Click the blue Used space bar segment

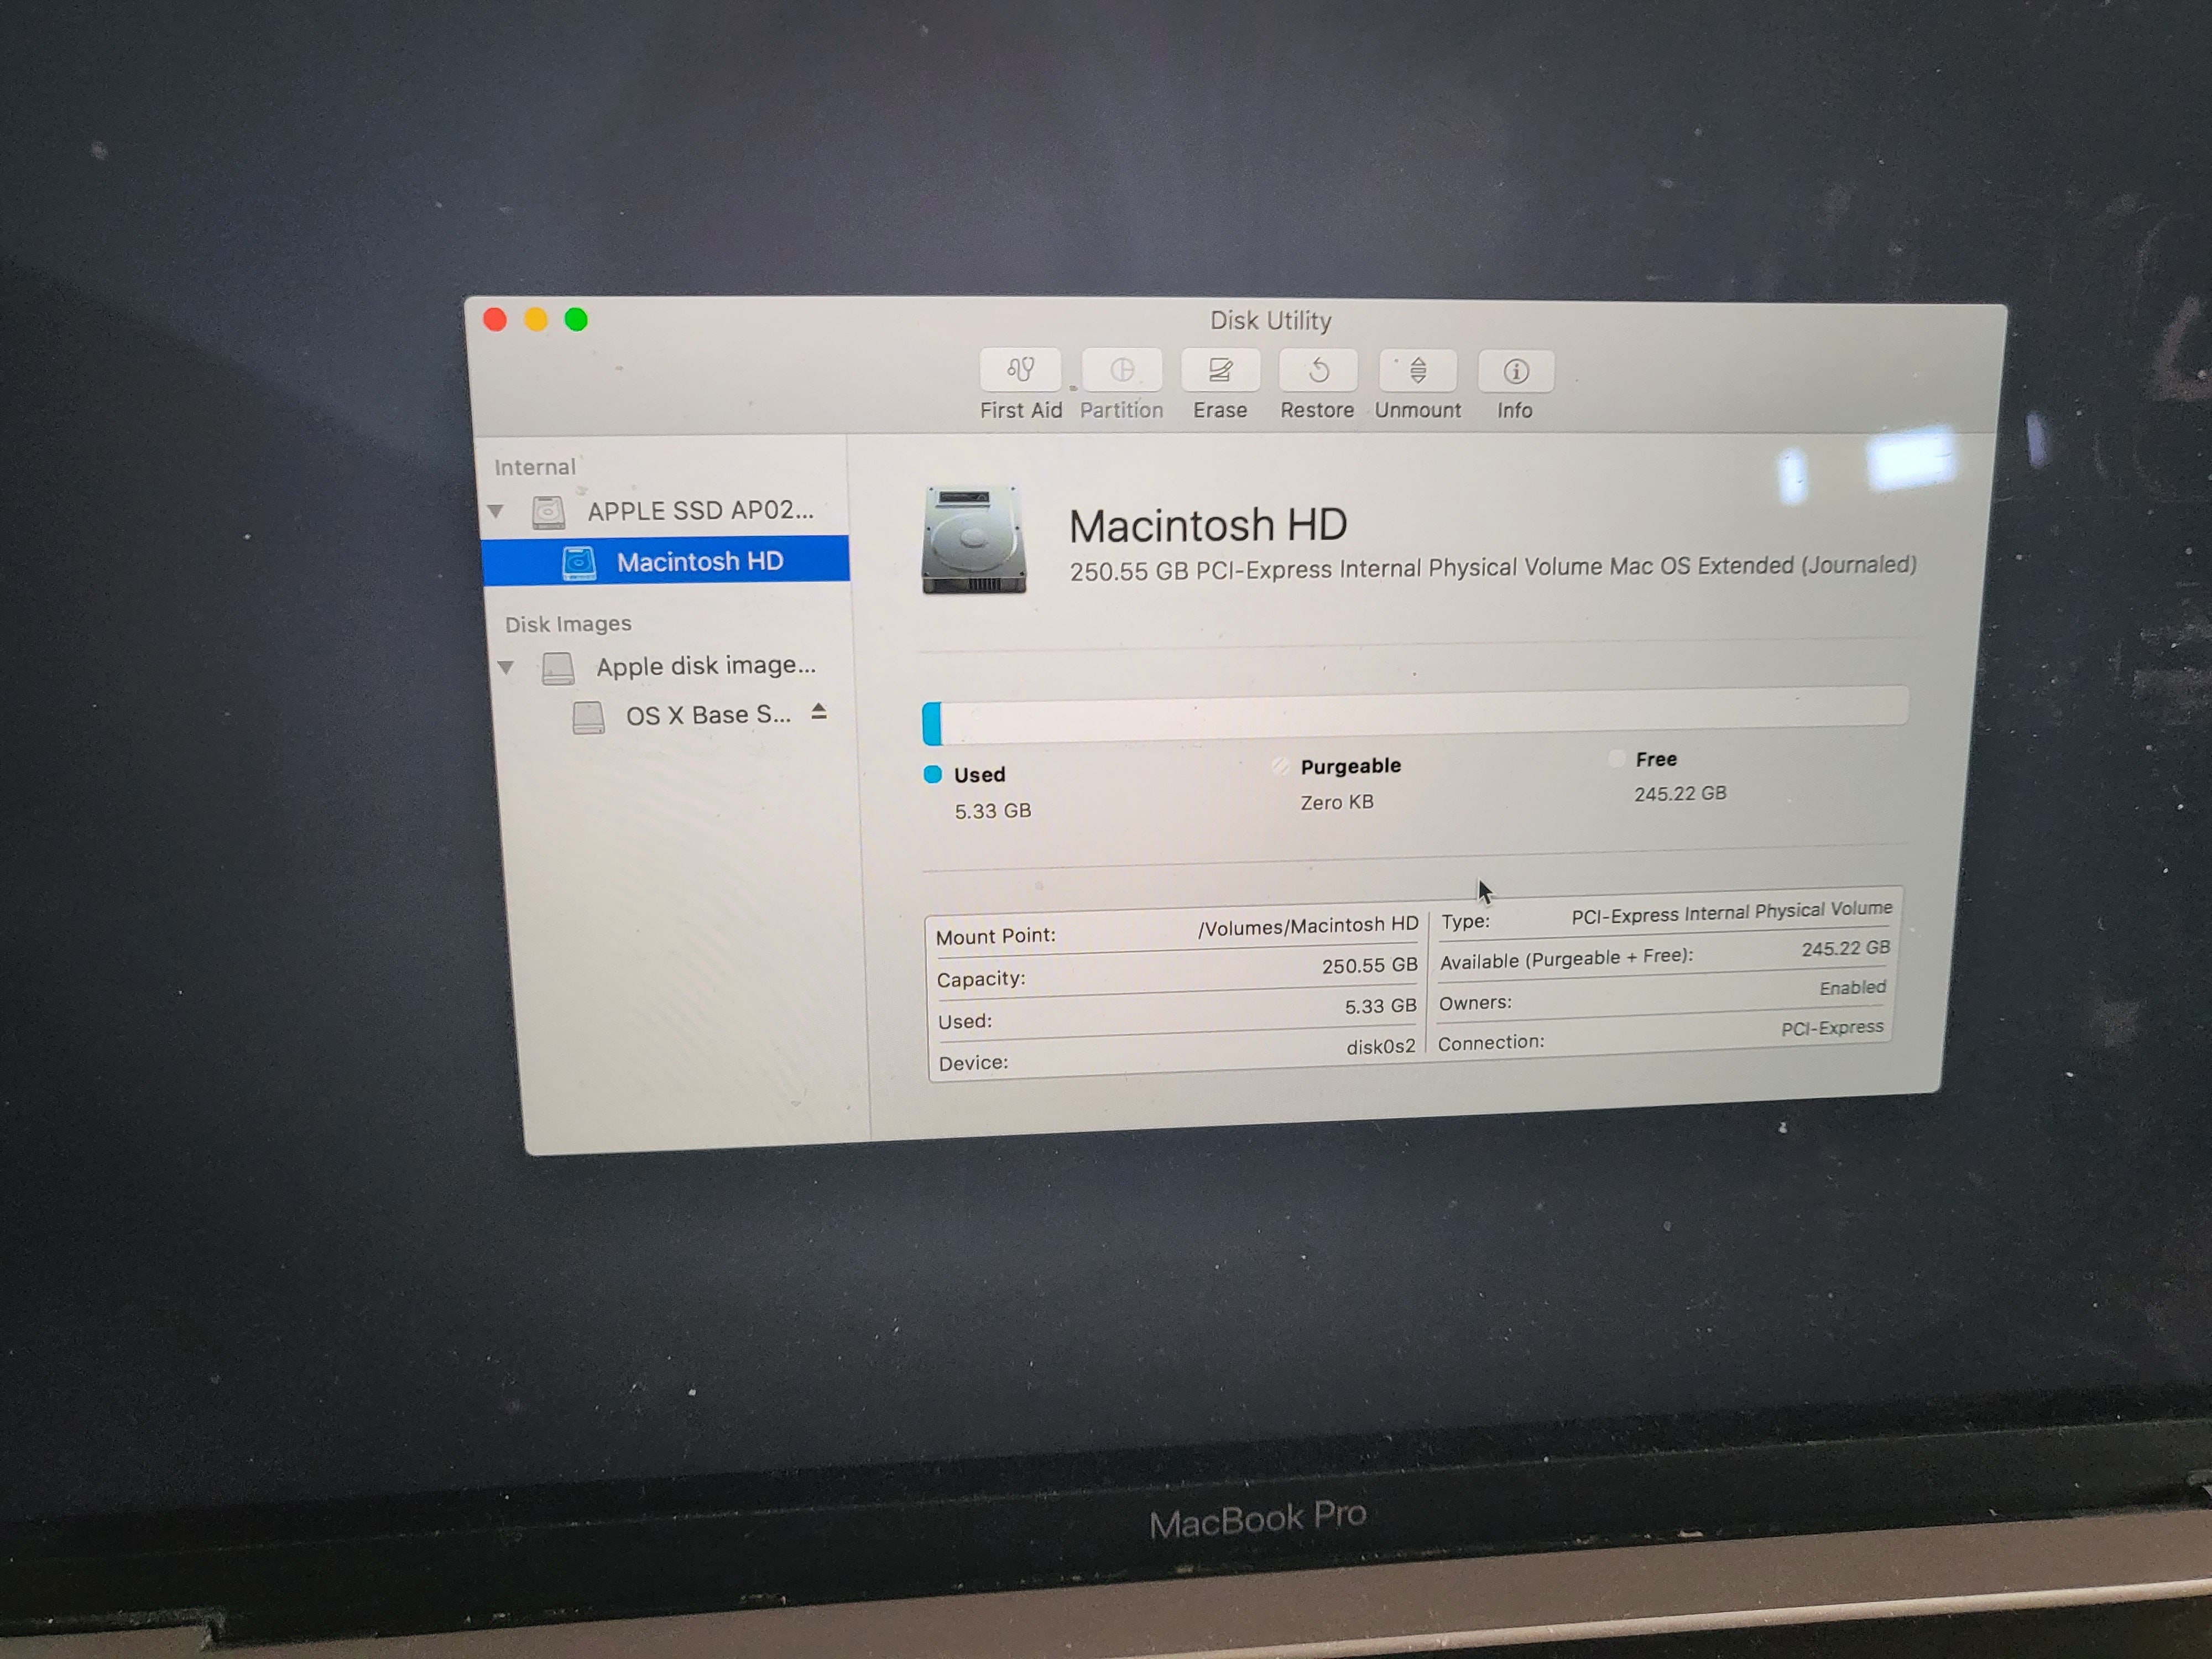pyautogui.click(x=932, y=723)
